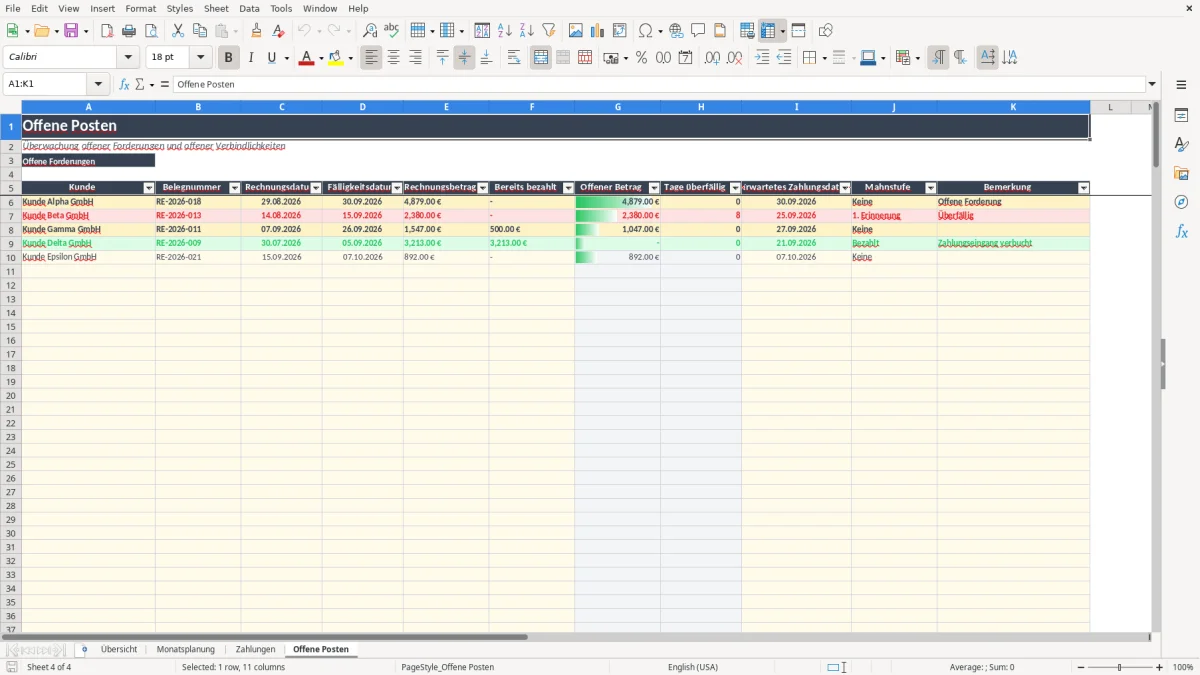Open the Mahnstufe column filter dropdown
The image size is (1200, 675).
tap(931, 188)
